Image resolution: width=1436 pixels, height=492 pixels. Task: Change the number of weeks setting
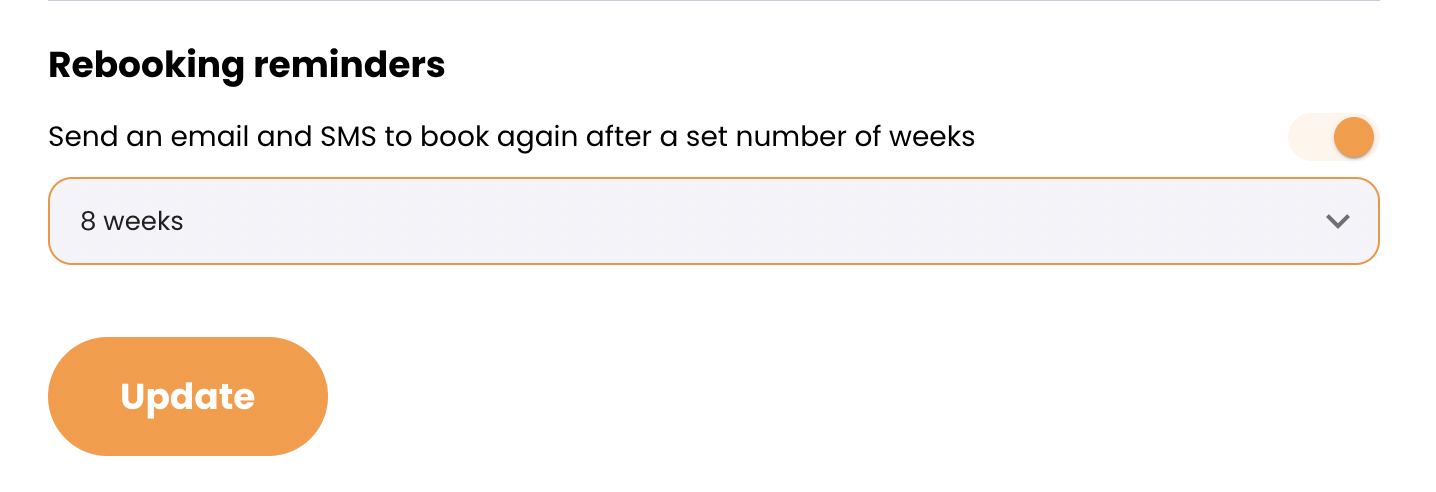click(x=713, y=221)
